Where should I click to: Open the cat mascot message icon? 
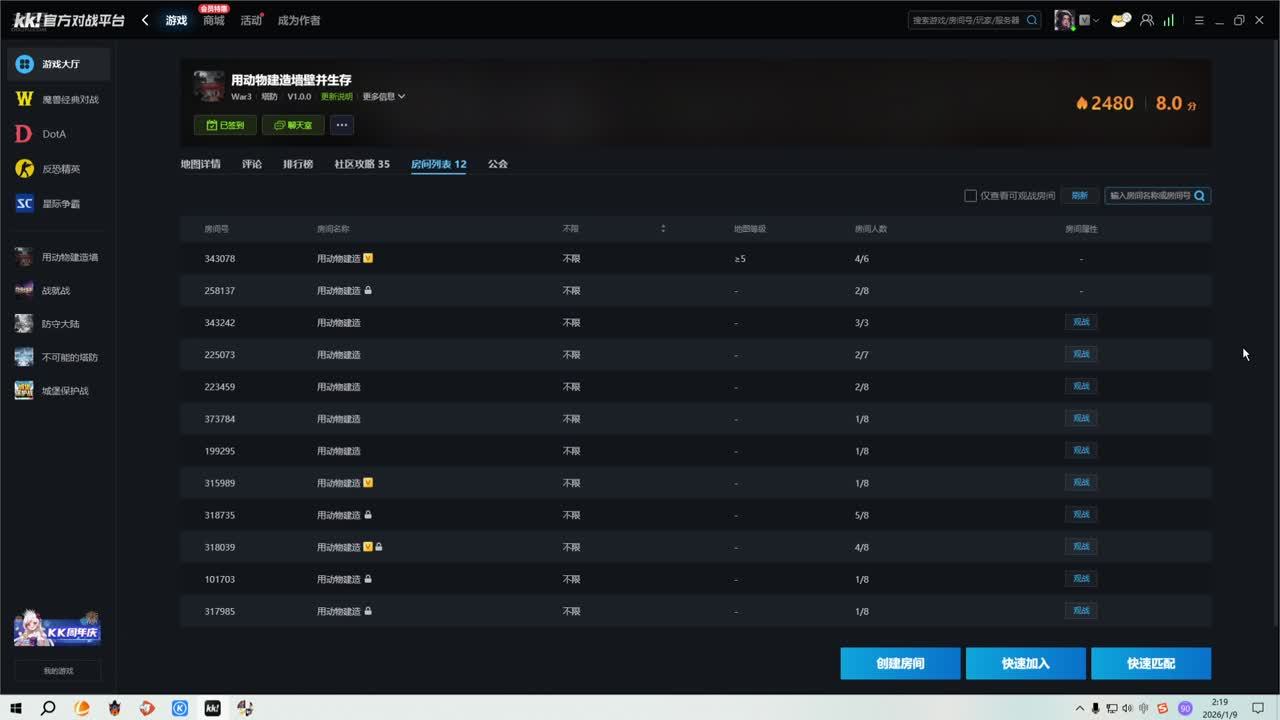point(1120,20)
